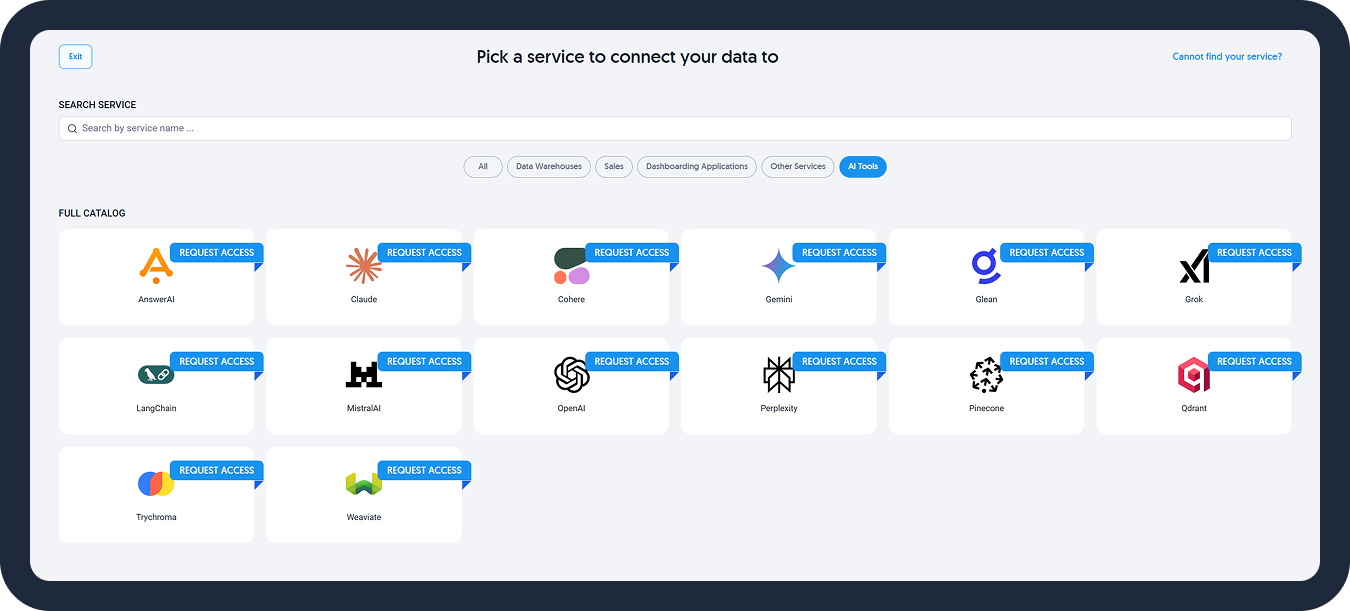
Task: Click the AnswerAI logo icon
Action: (156, 266)
